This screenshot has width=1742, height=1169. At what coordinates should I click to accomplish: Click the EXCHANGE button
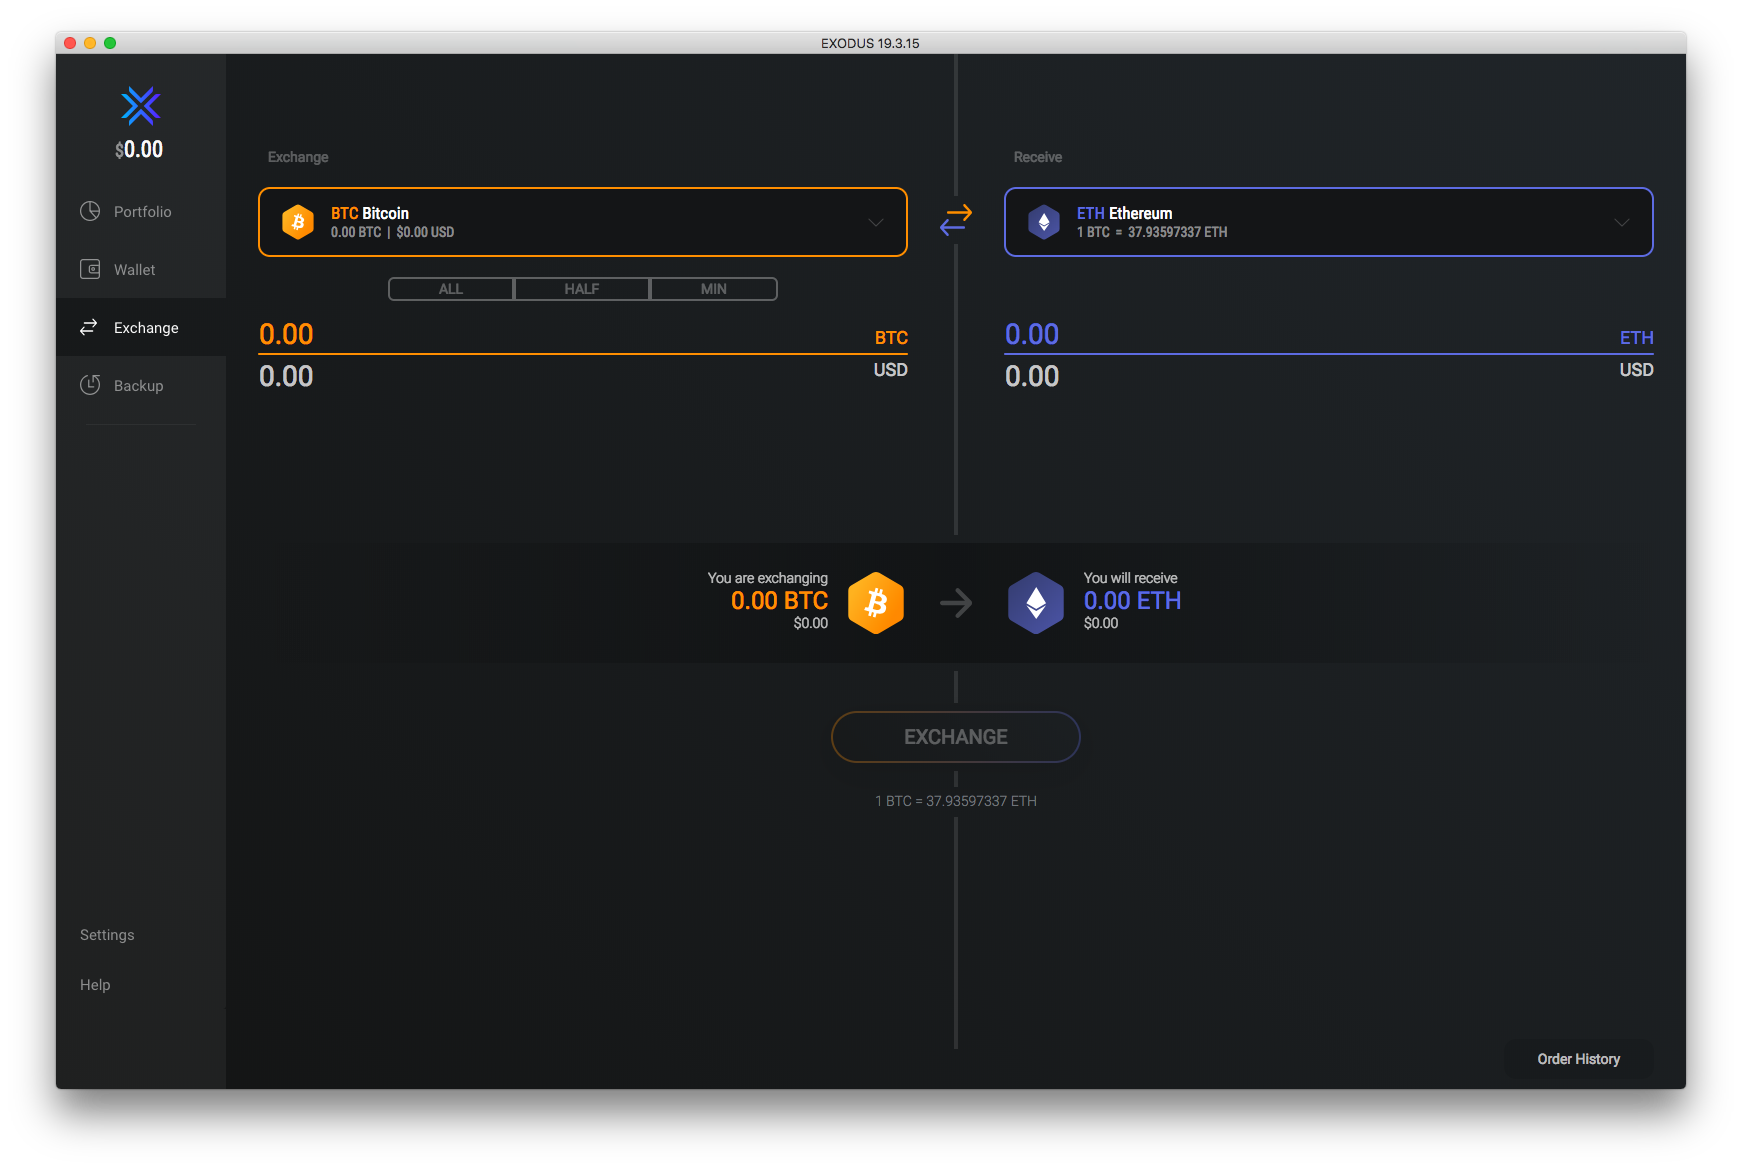tap(956, 737)
